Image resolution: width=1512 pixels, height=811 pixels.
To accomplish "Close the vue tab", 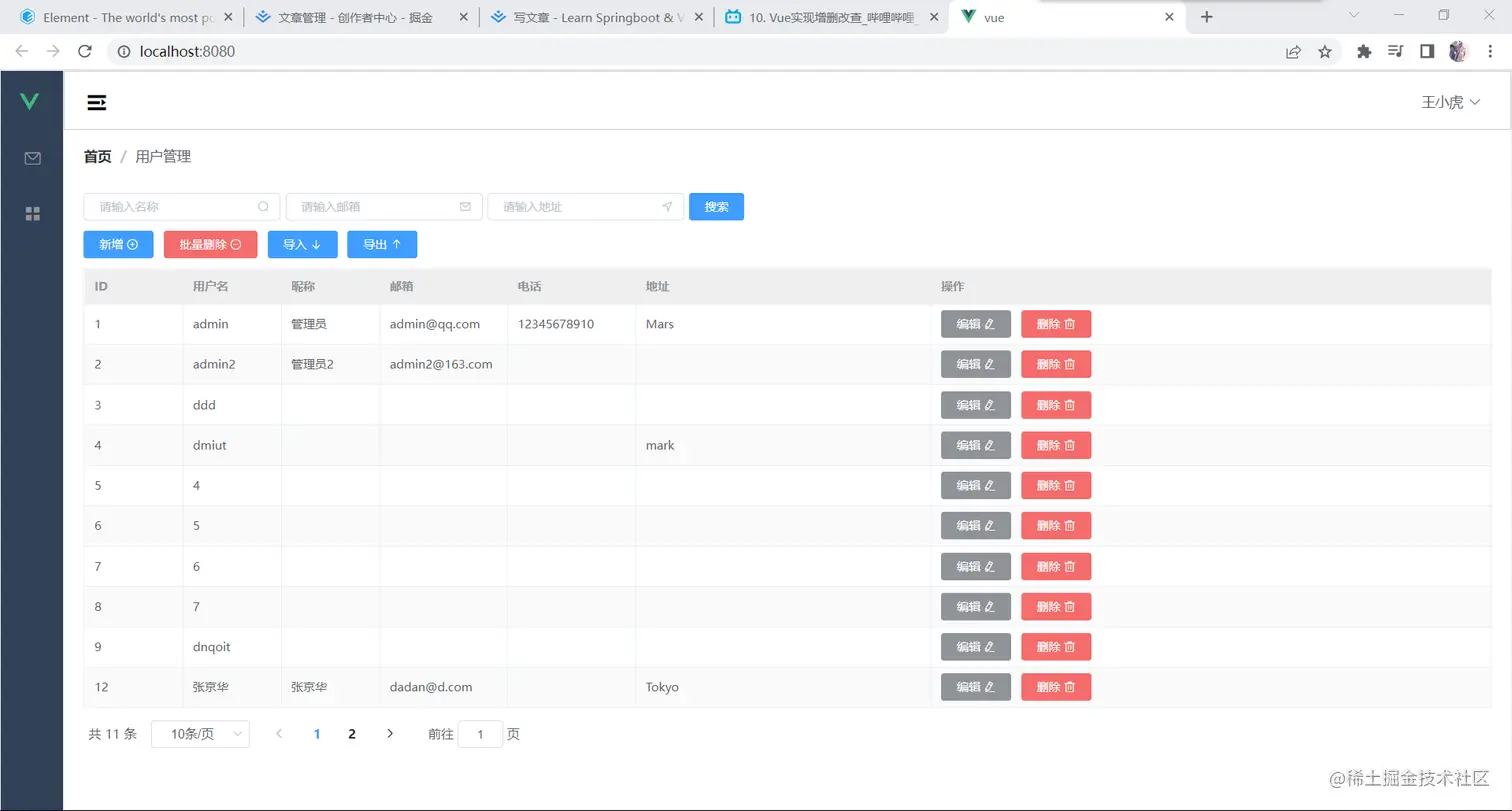I will click(x=1169, y=17).
